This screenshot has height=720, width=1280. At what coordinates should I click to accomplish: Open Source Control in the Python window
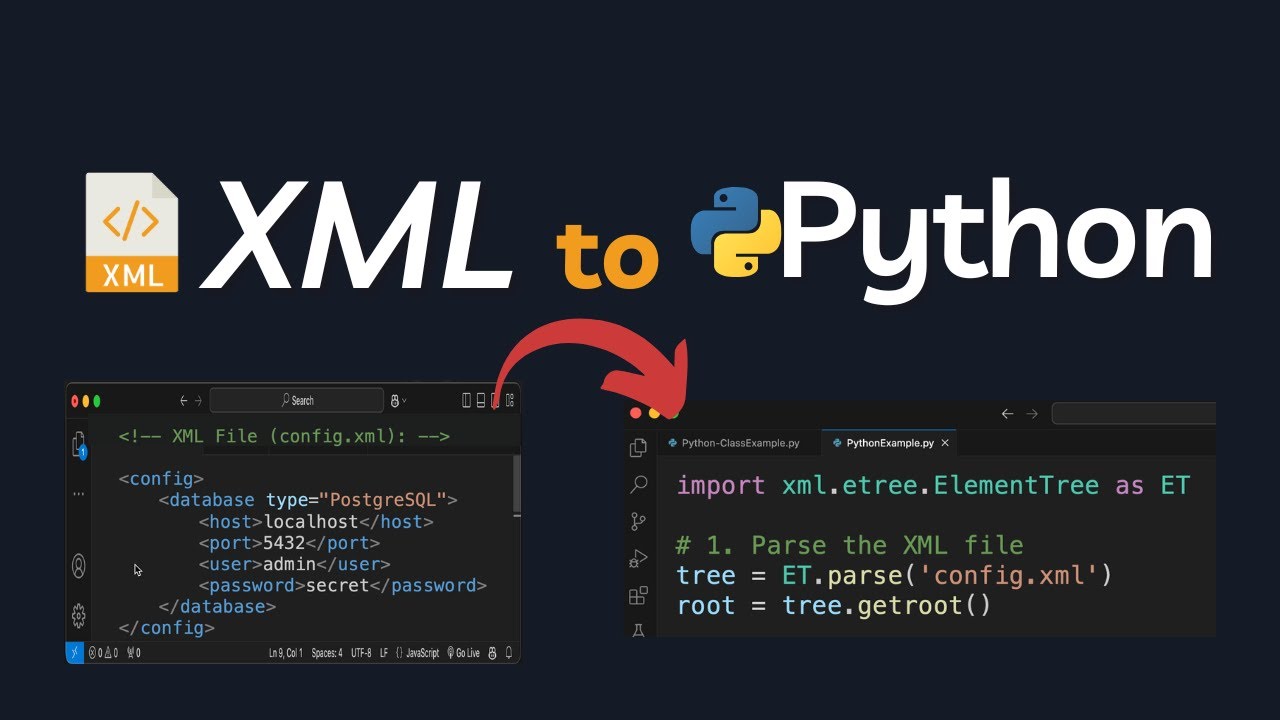tap(638, 521)
